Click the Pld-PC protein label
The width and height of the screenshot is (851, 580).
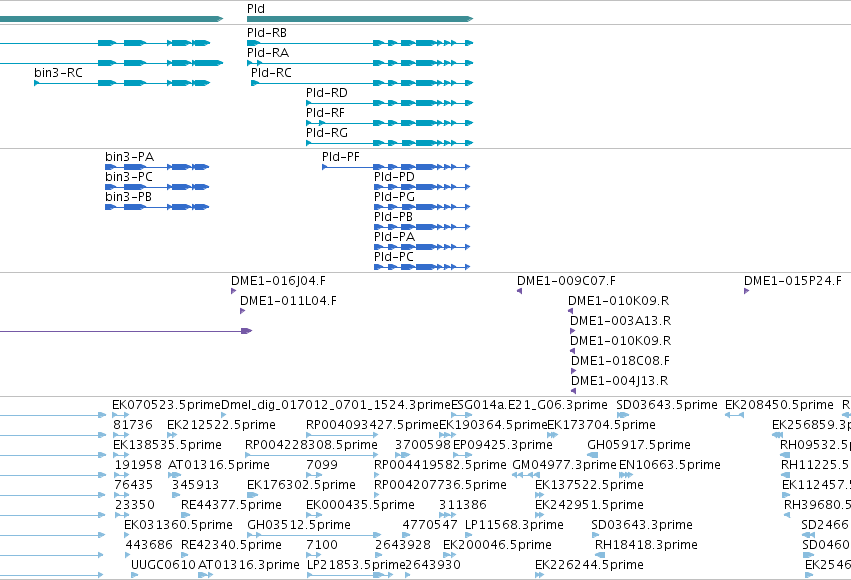pos(393,257)
